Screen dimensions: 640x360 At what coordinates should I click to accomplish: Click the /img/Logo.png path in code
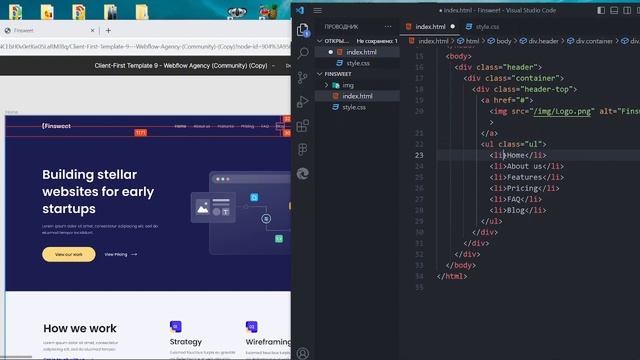point(562,111)
